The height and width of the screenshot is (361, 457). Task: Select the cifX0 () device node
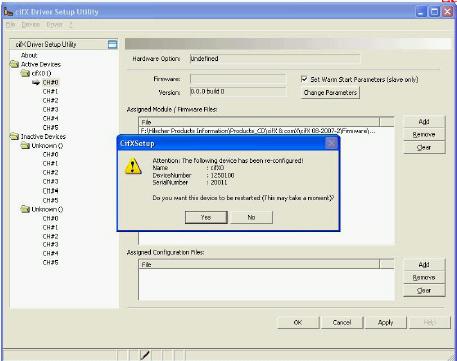click(x=41, y=73)
